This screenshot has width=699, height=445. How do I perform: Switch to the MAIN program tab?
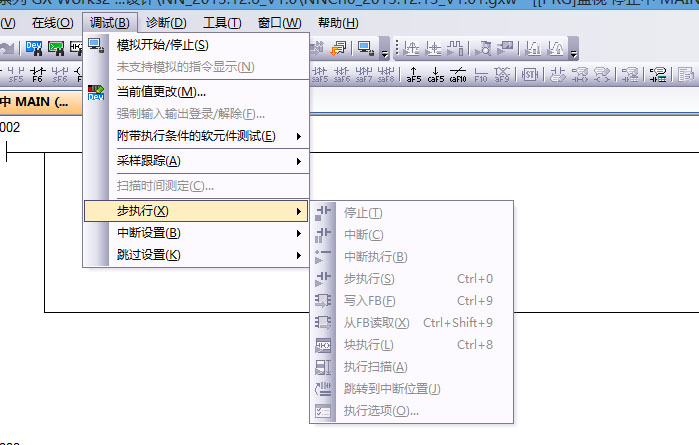tap(35, 102)
